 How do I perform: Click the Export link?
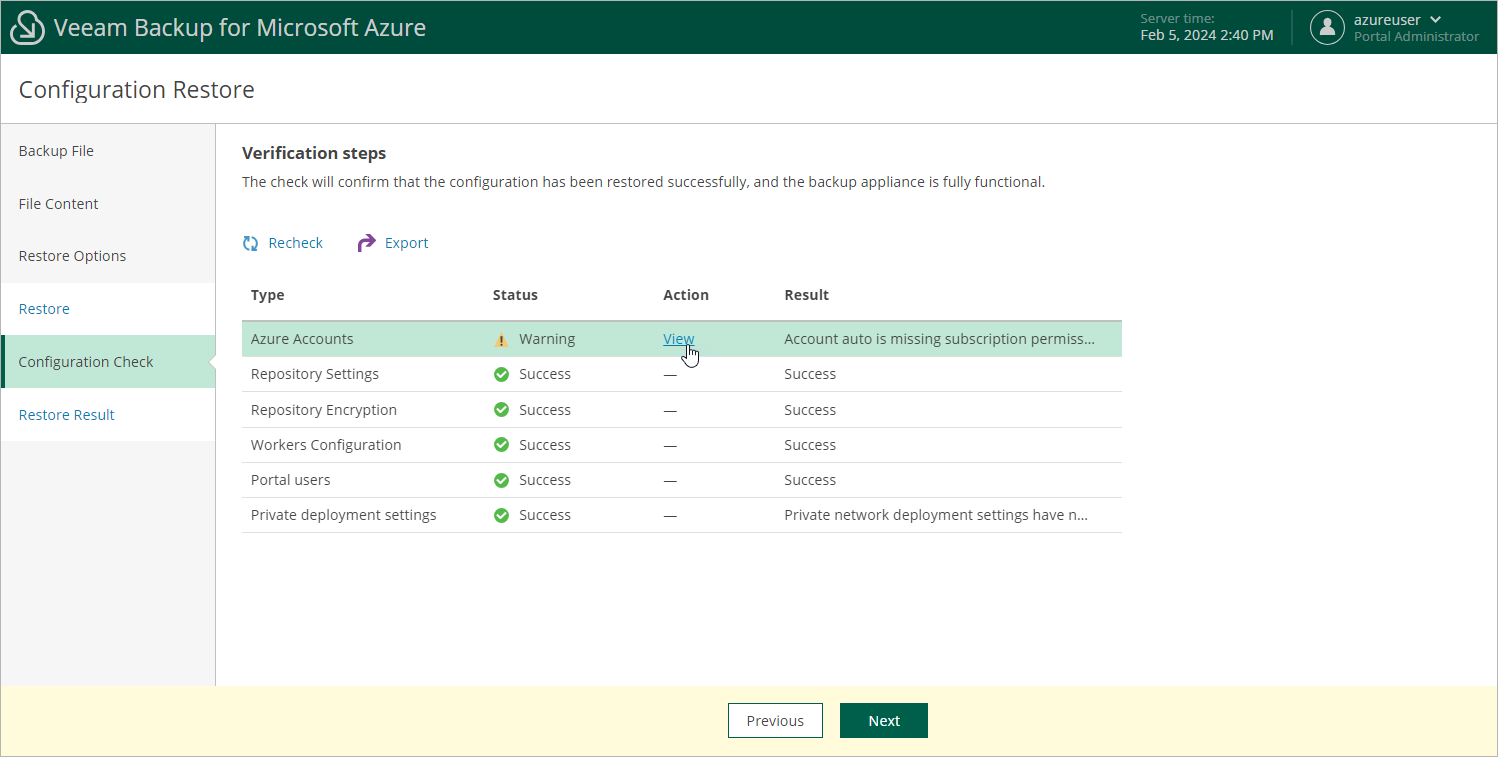(407, 243)
